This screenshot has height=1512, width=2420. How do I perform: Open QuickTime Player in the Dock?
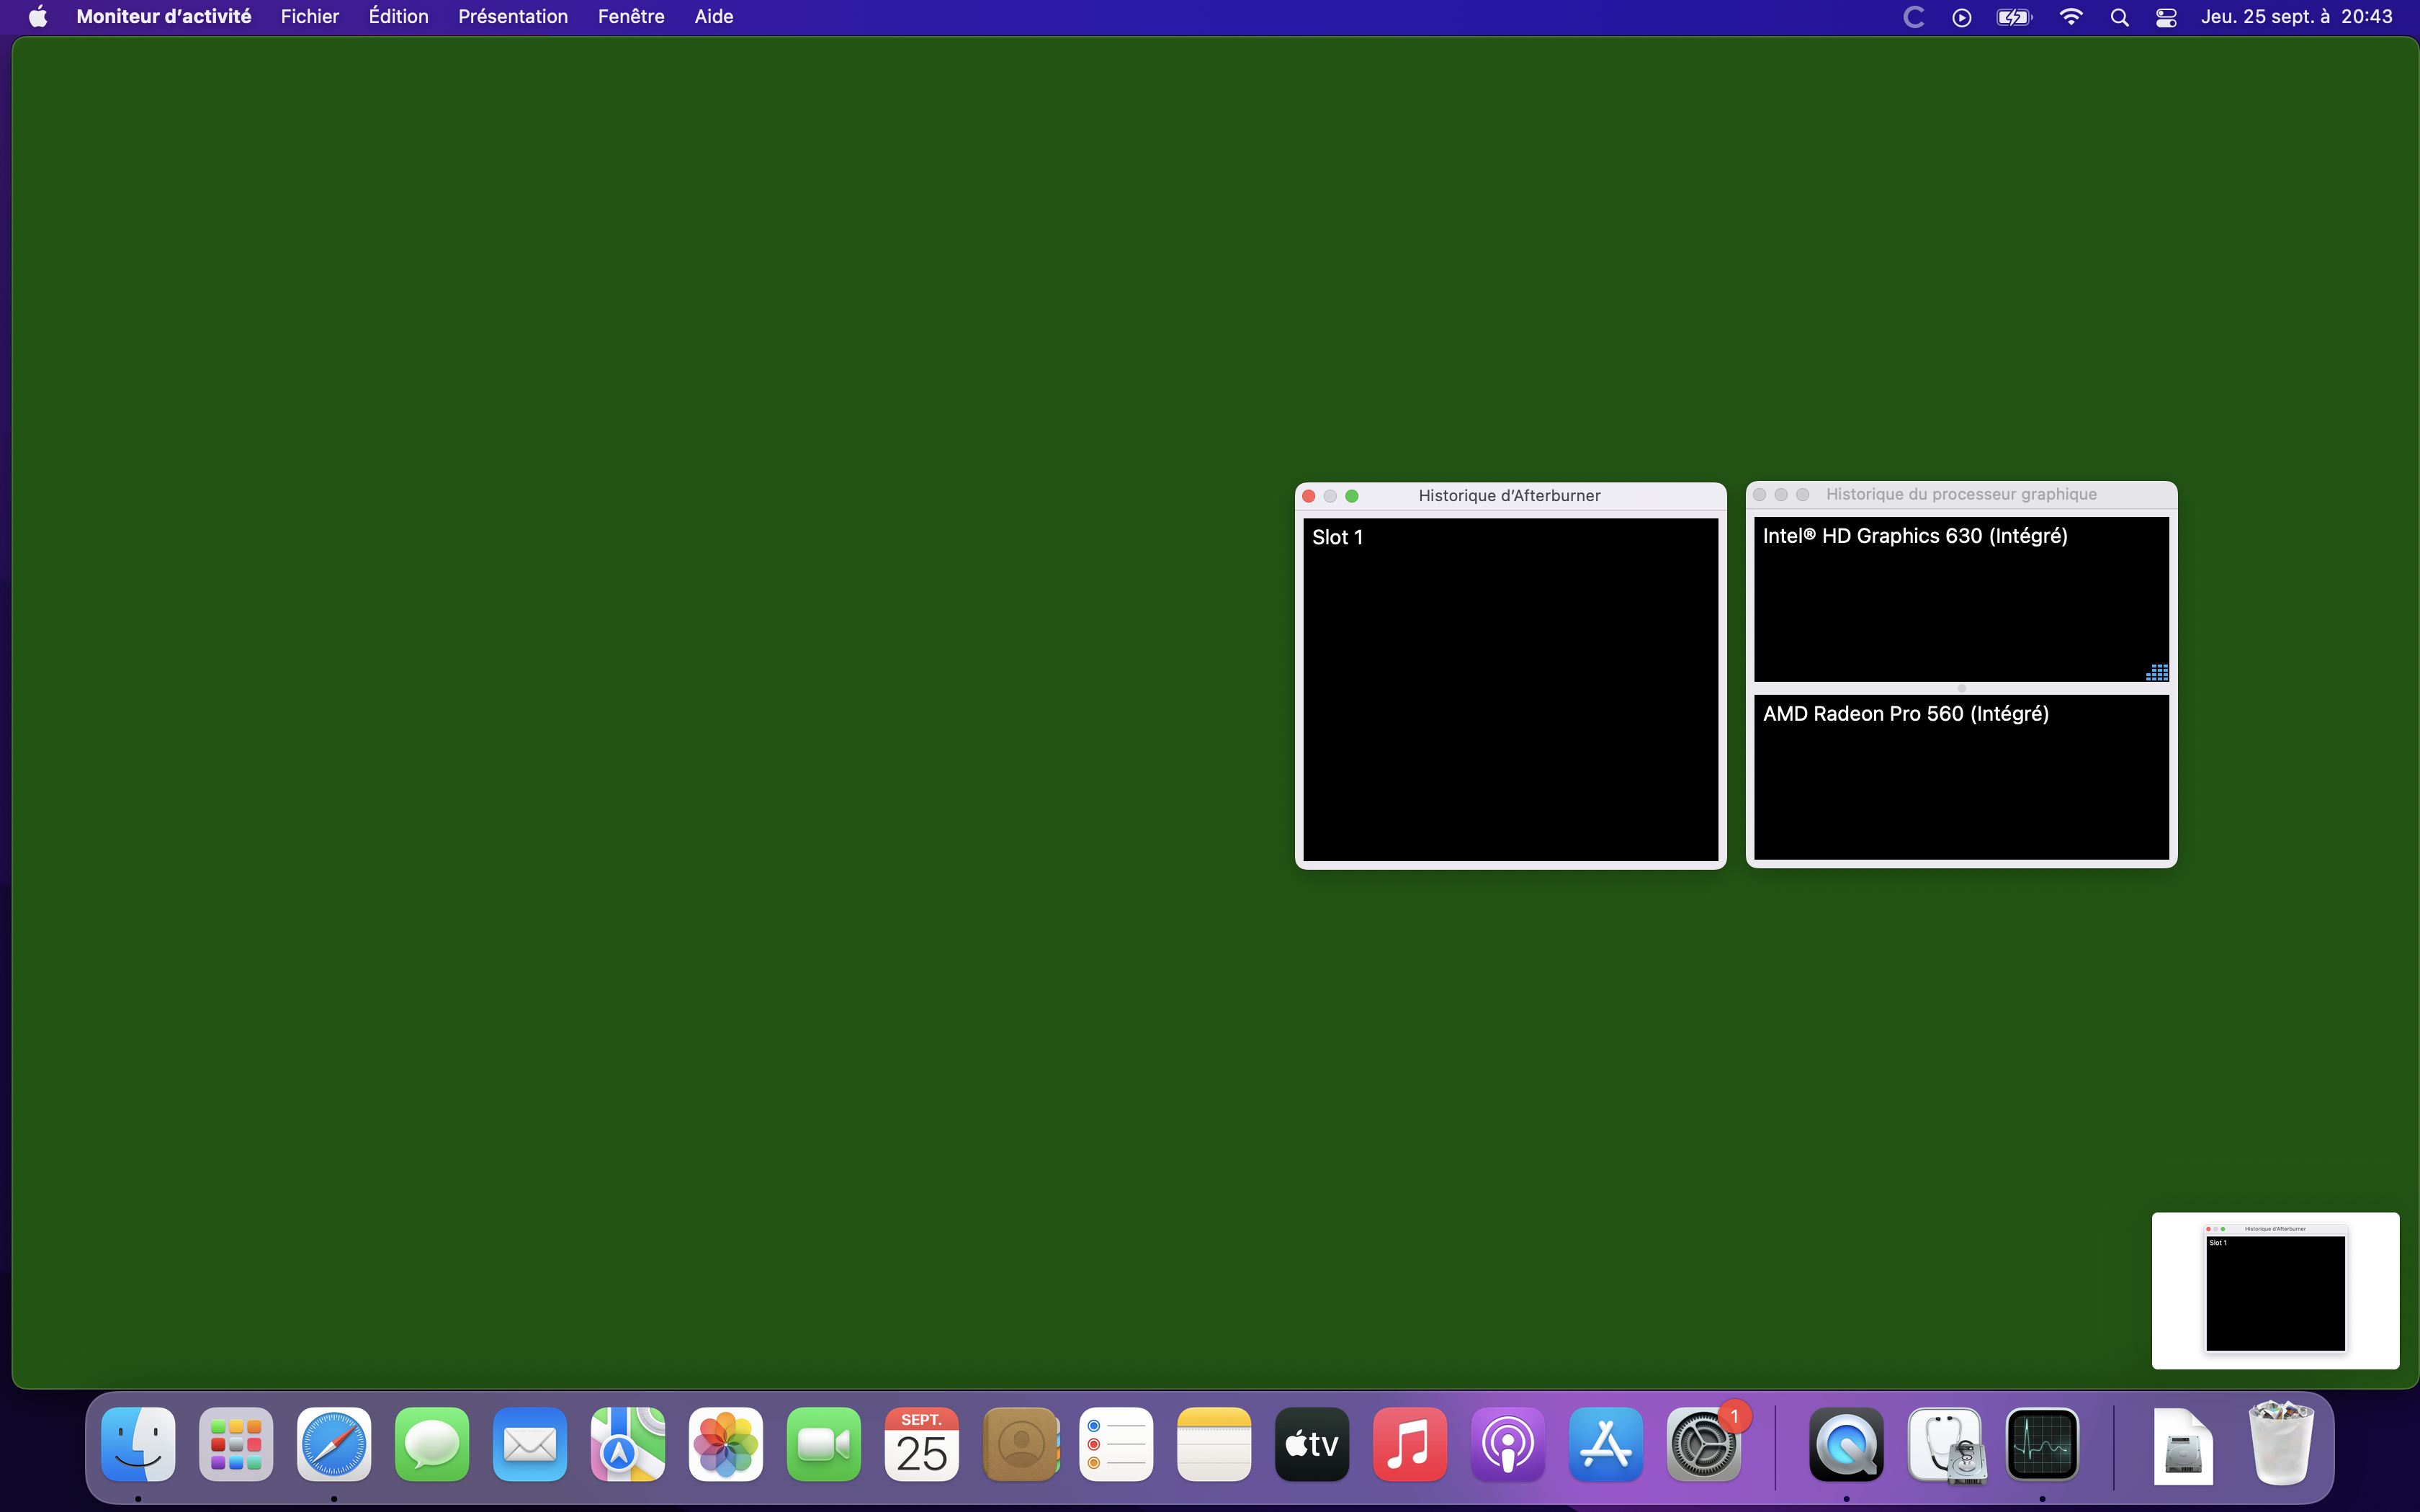tap(1846, 1444)
